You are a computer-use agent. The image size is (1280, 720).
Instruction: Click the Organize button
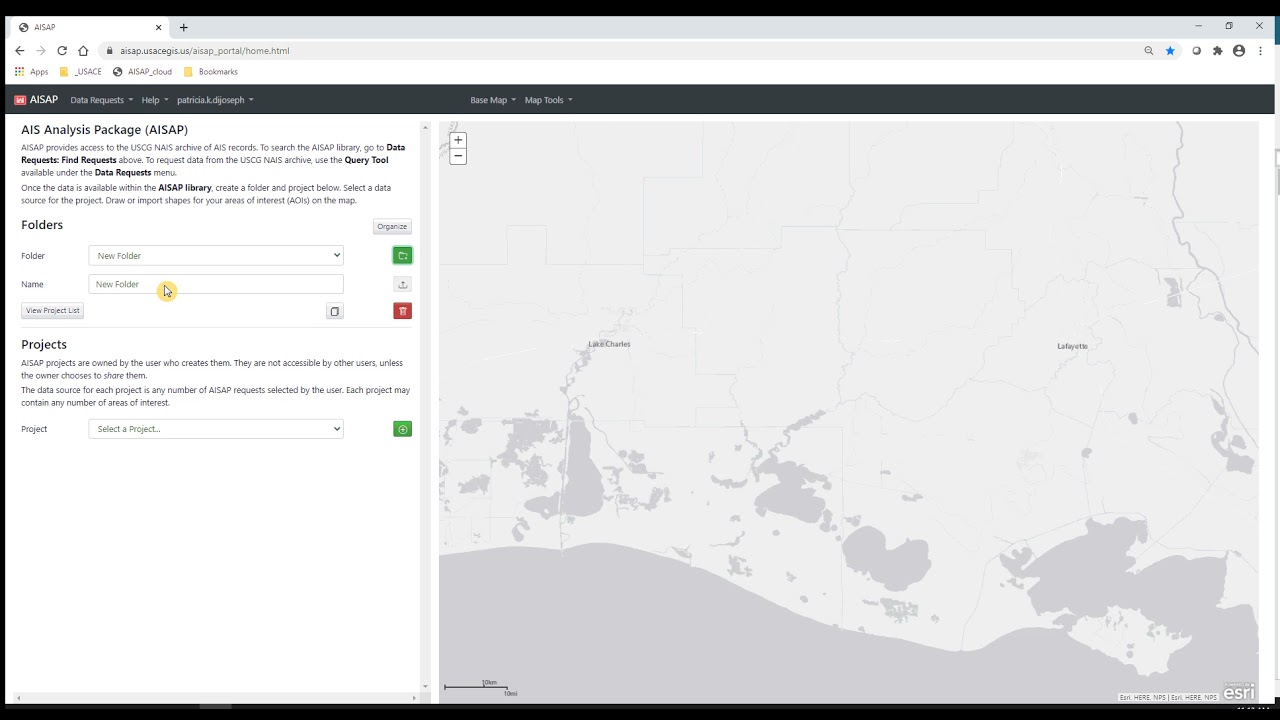pyautogui.click(x=392, y=227)
